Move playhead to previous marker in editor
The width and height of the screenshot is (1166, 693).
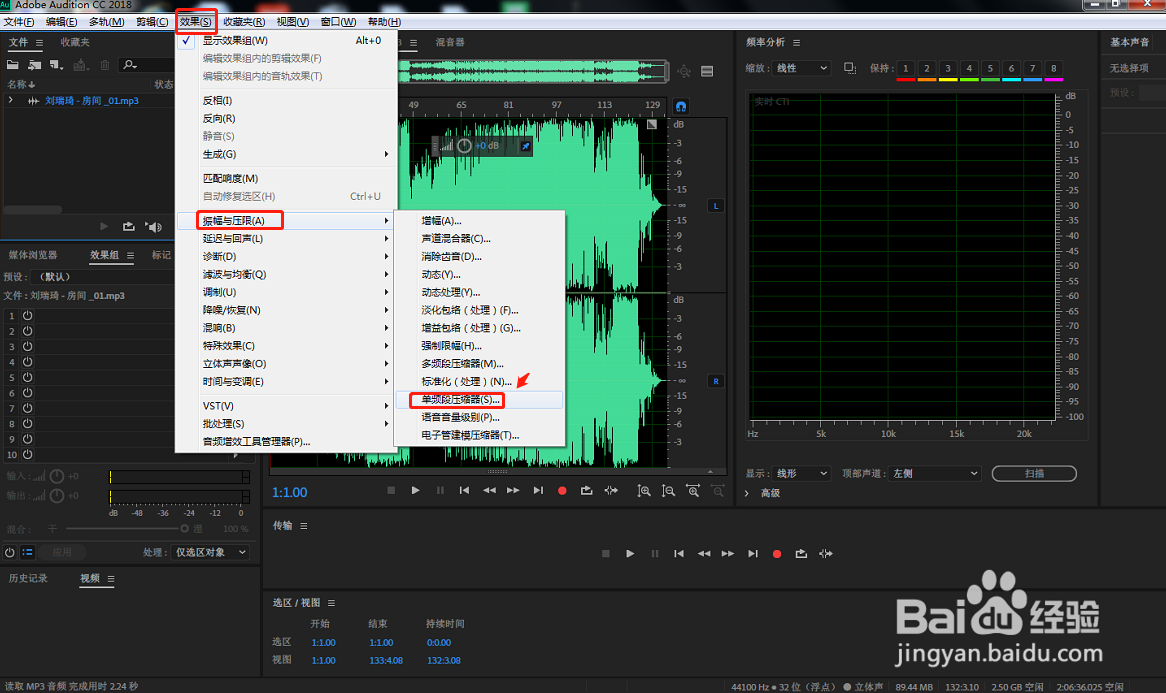point(464,490)
